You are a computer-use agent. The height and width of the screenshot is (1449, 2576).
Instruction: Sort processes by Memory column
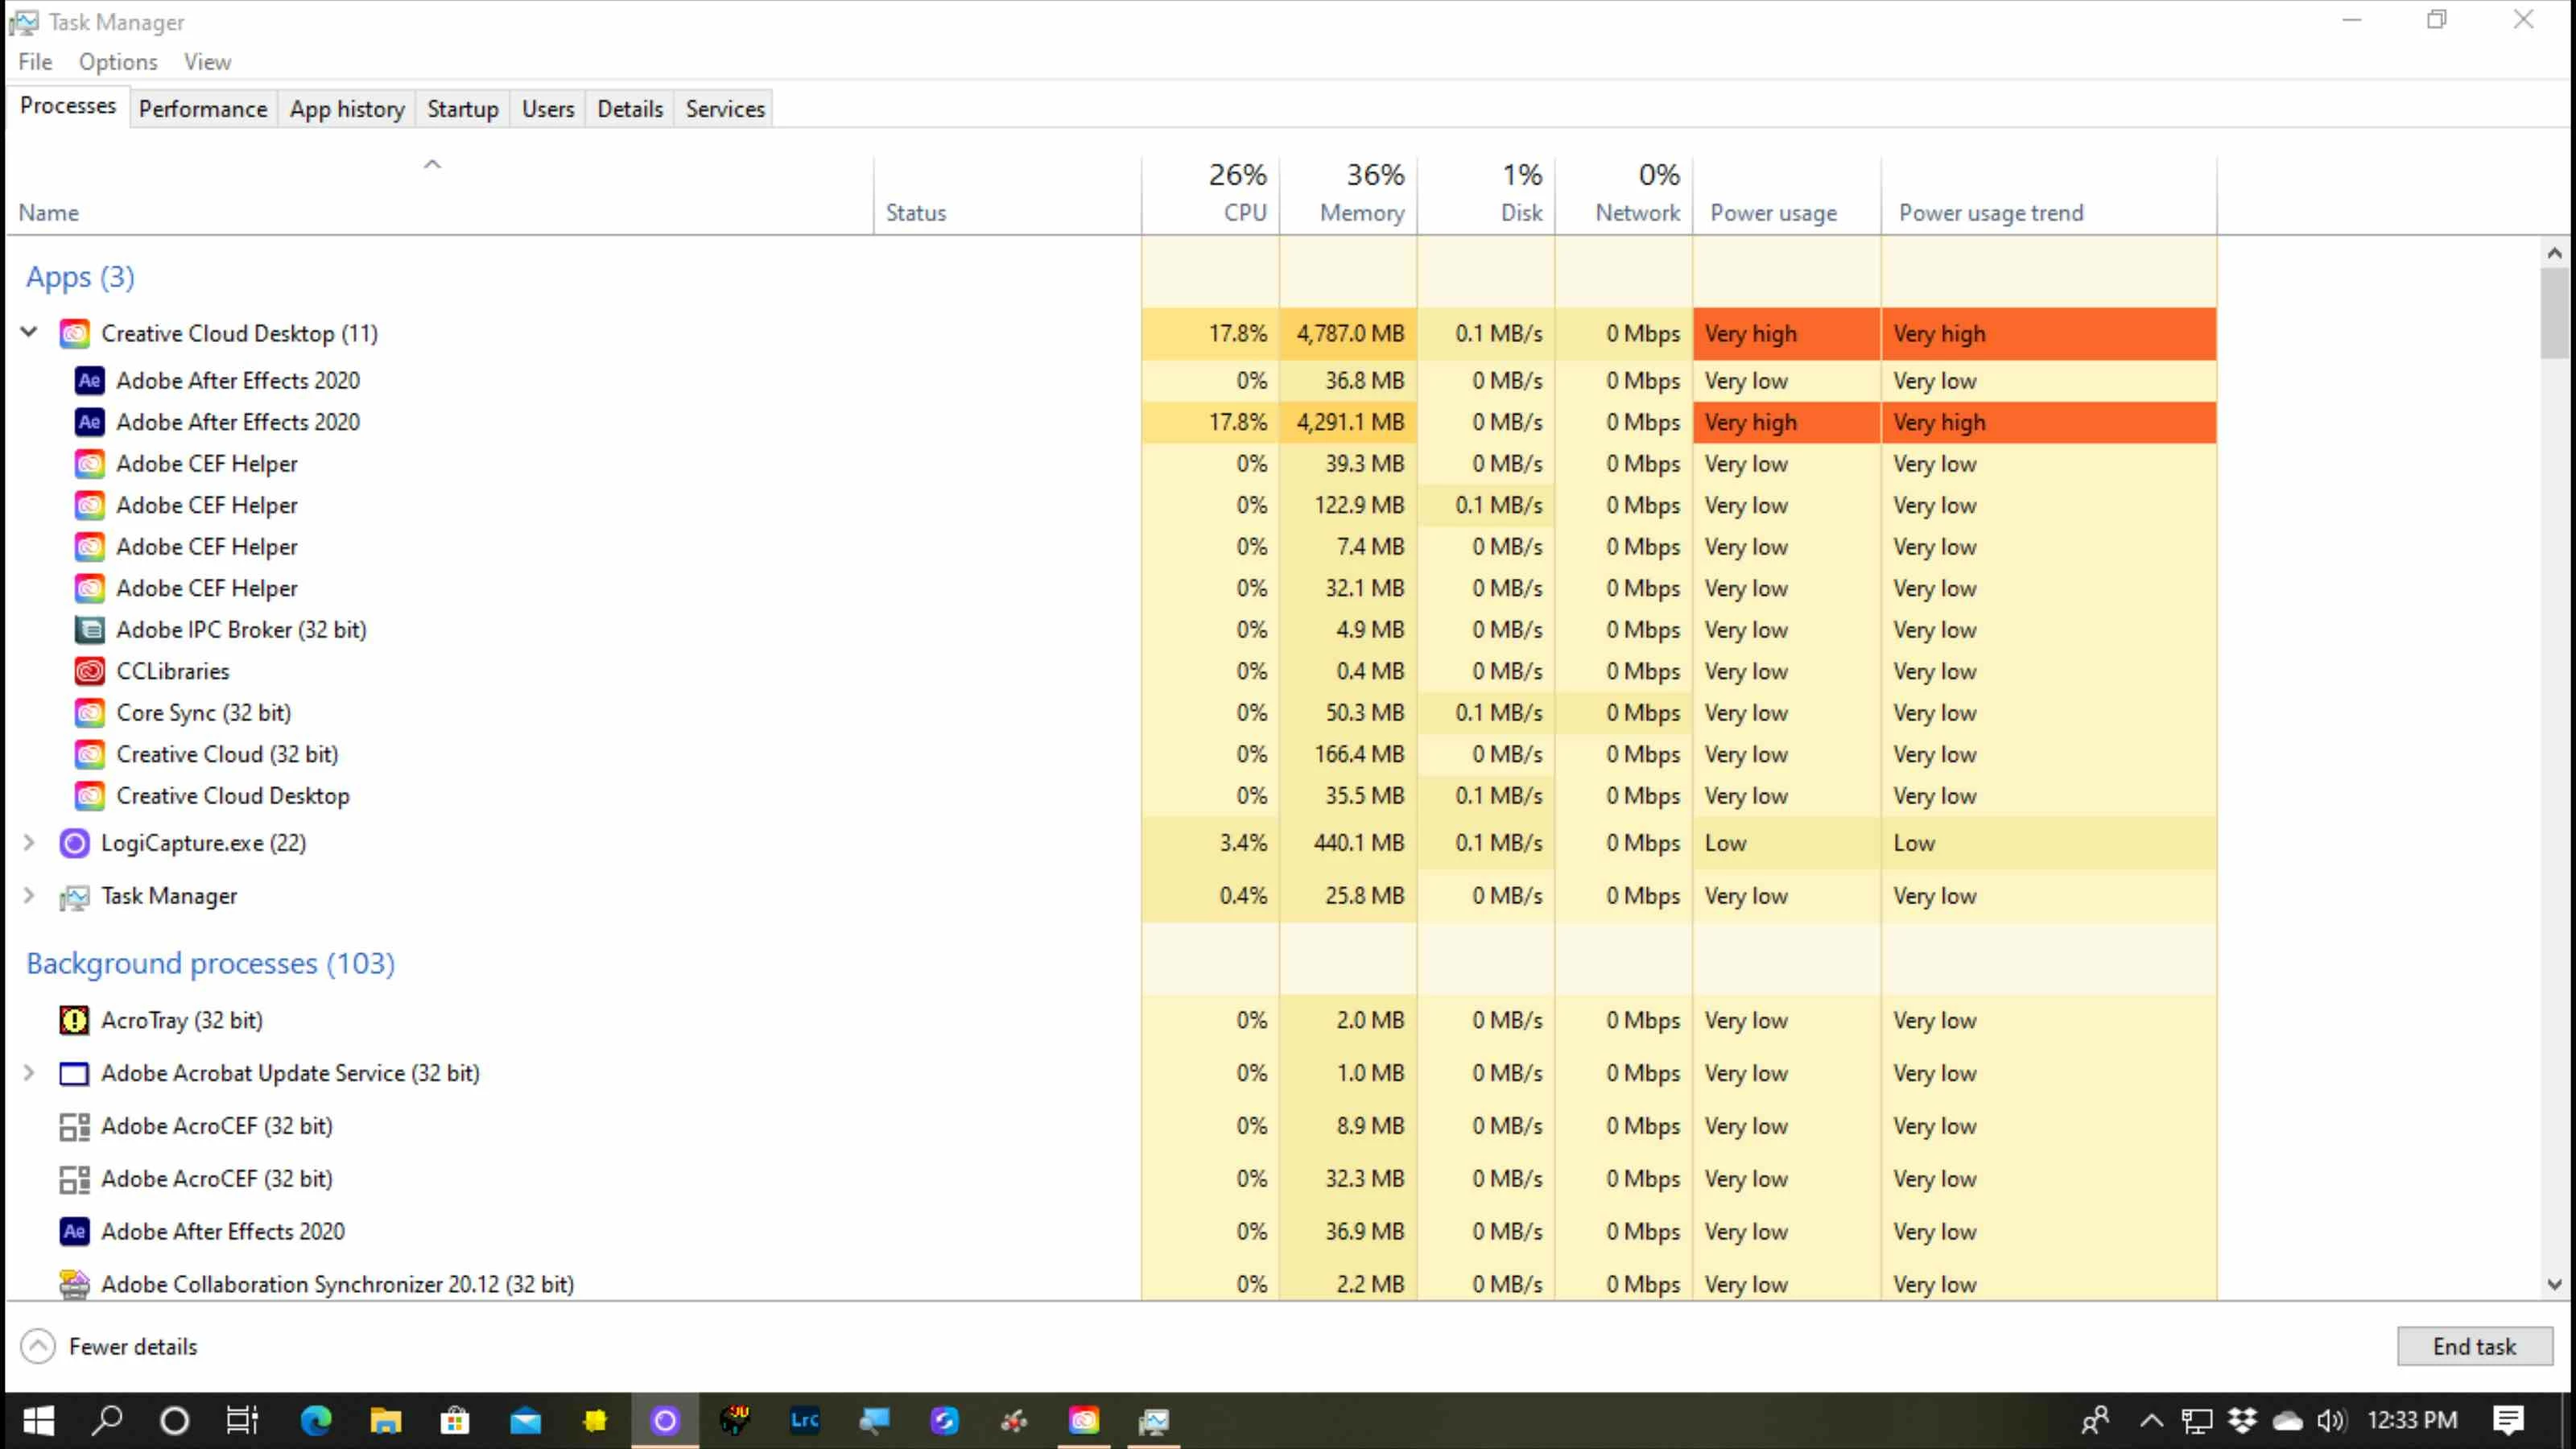pos(1361,212)
